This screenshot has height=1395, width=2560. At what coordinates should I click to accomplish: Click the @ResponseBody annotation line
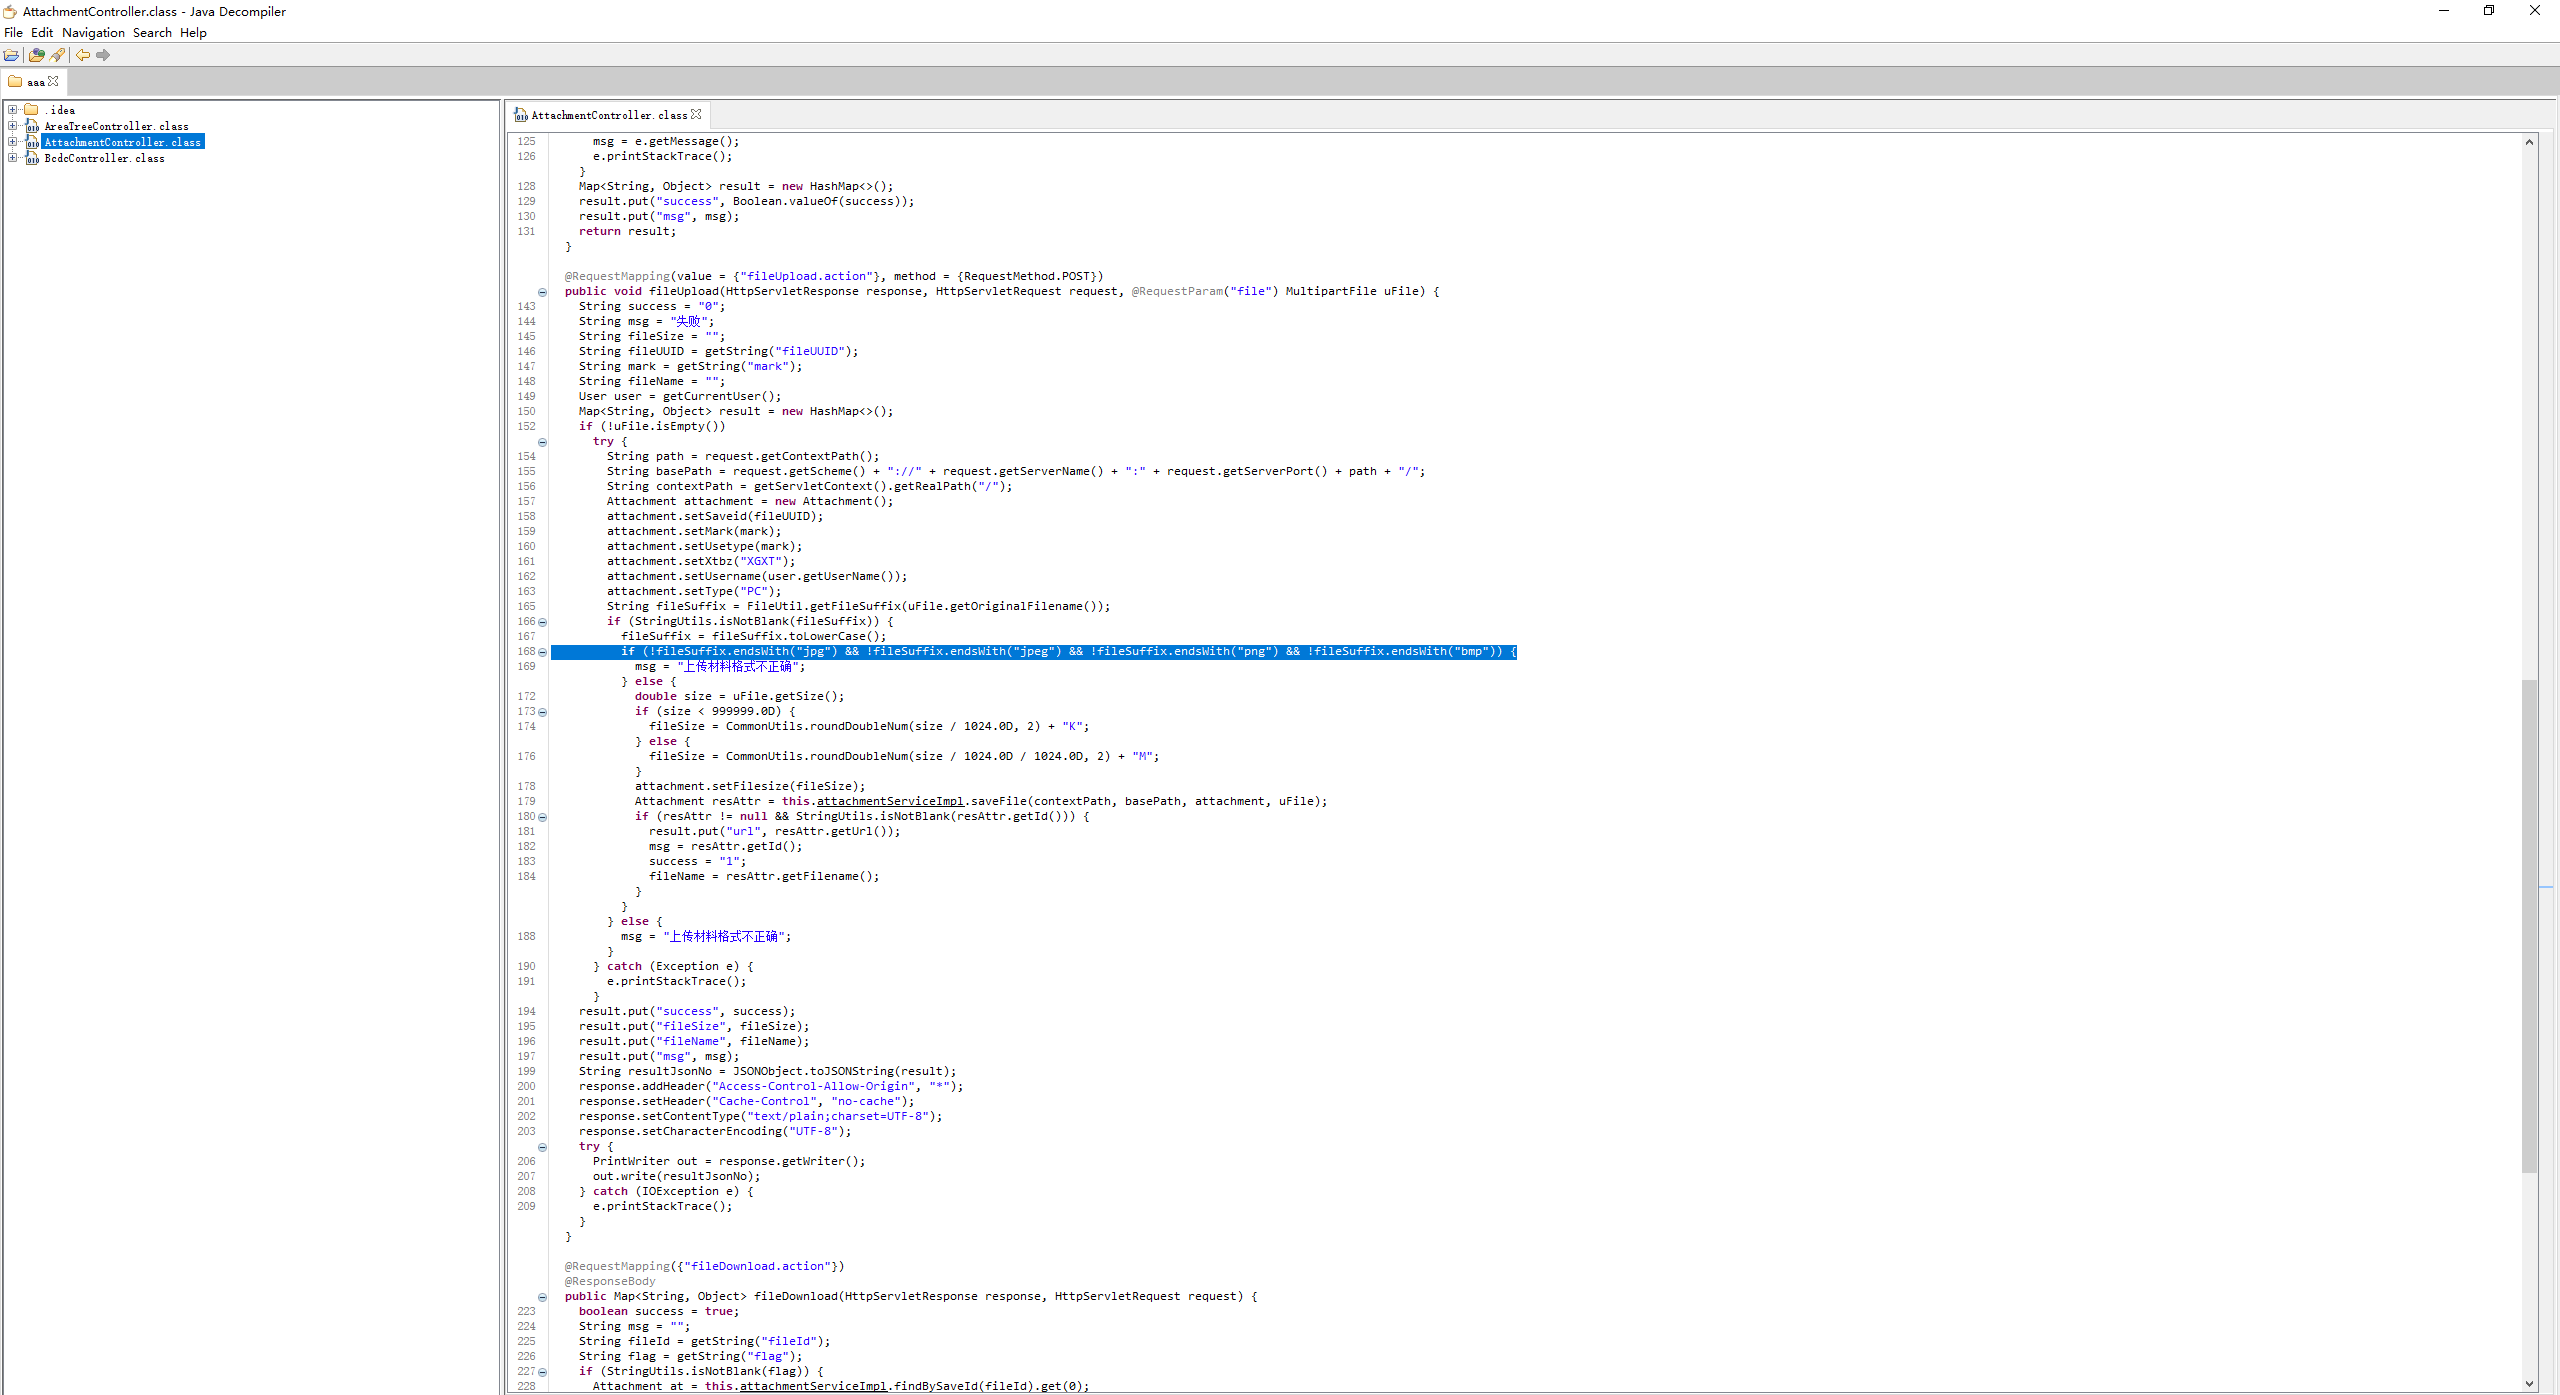pyautogui.click(x=610, y=1282)
